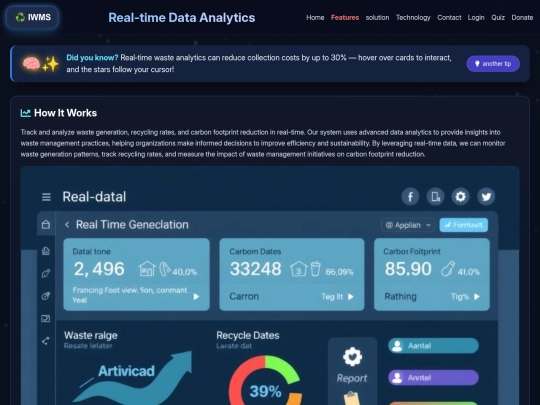Select the bag icon in dashboard sidebar
Viewport: 540px width, 405px height.
point(46,225)
